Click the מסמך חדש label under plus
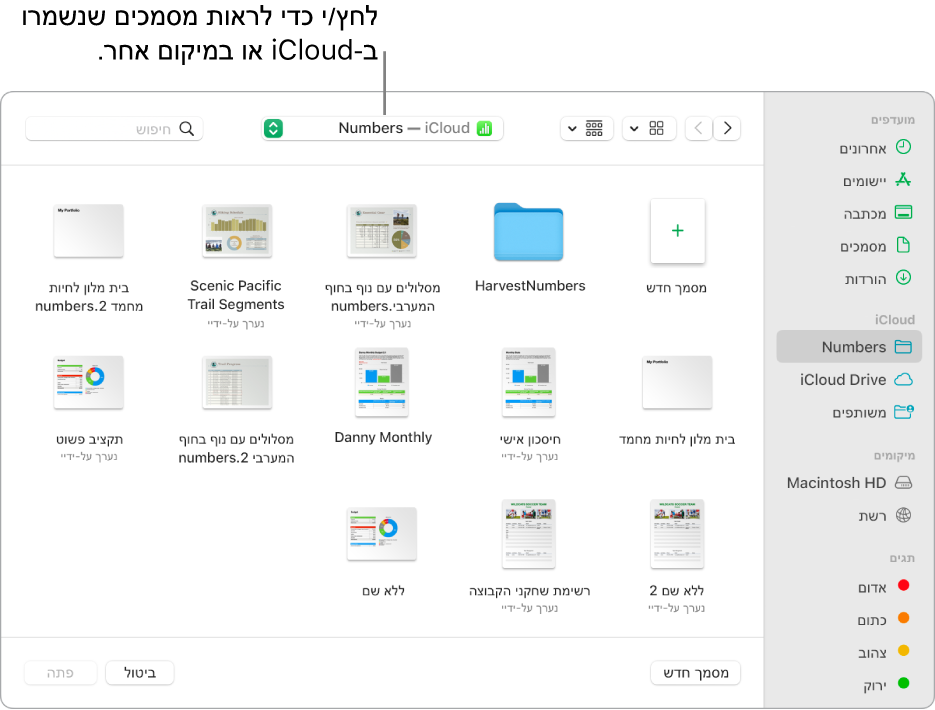 [677, 288]
